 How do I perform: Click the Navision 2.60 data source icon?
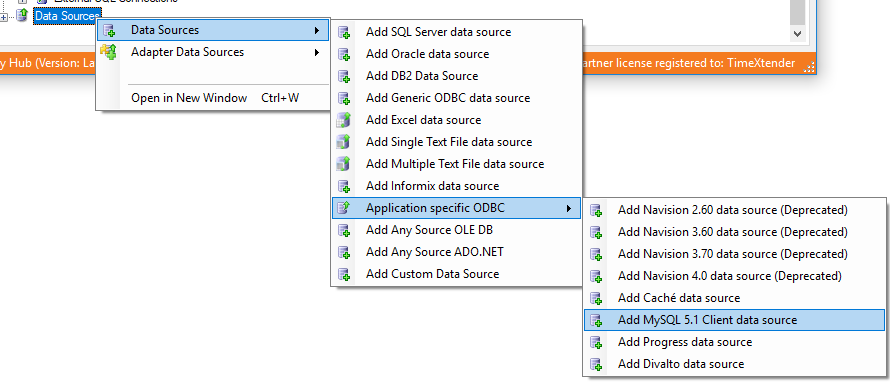(596, 210)
